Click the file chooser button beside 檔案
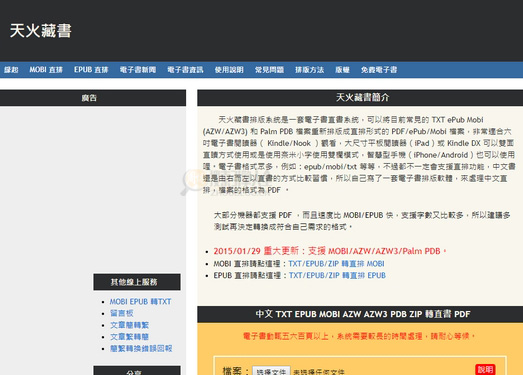The image size is (523, 375). 271,371
